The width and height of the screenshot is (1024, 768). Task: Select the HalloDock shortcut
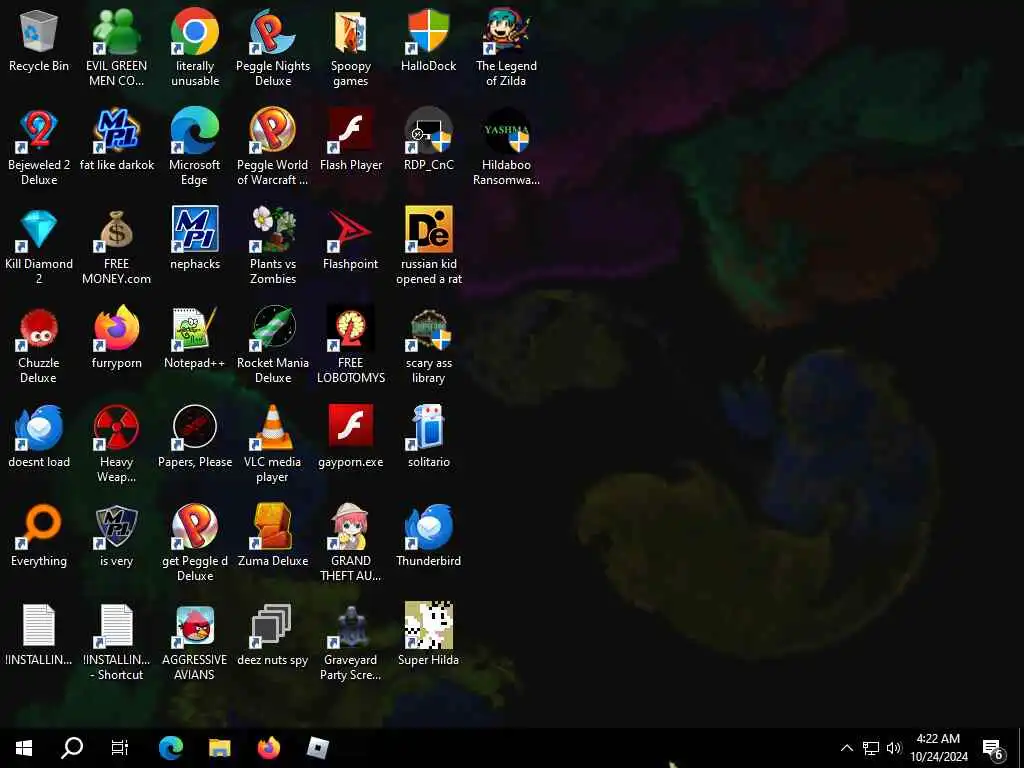tap(428, 40)
